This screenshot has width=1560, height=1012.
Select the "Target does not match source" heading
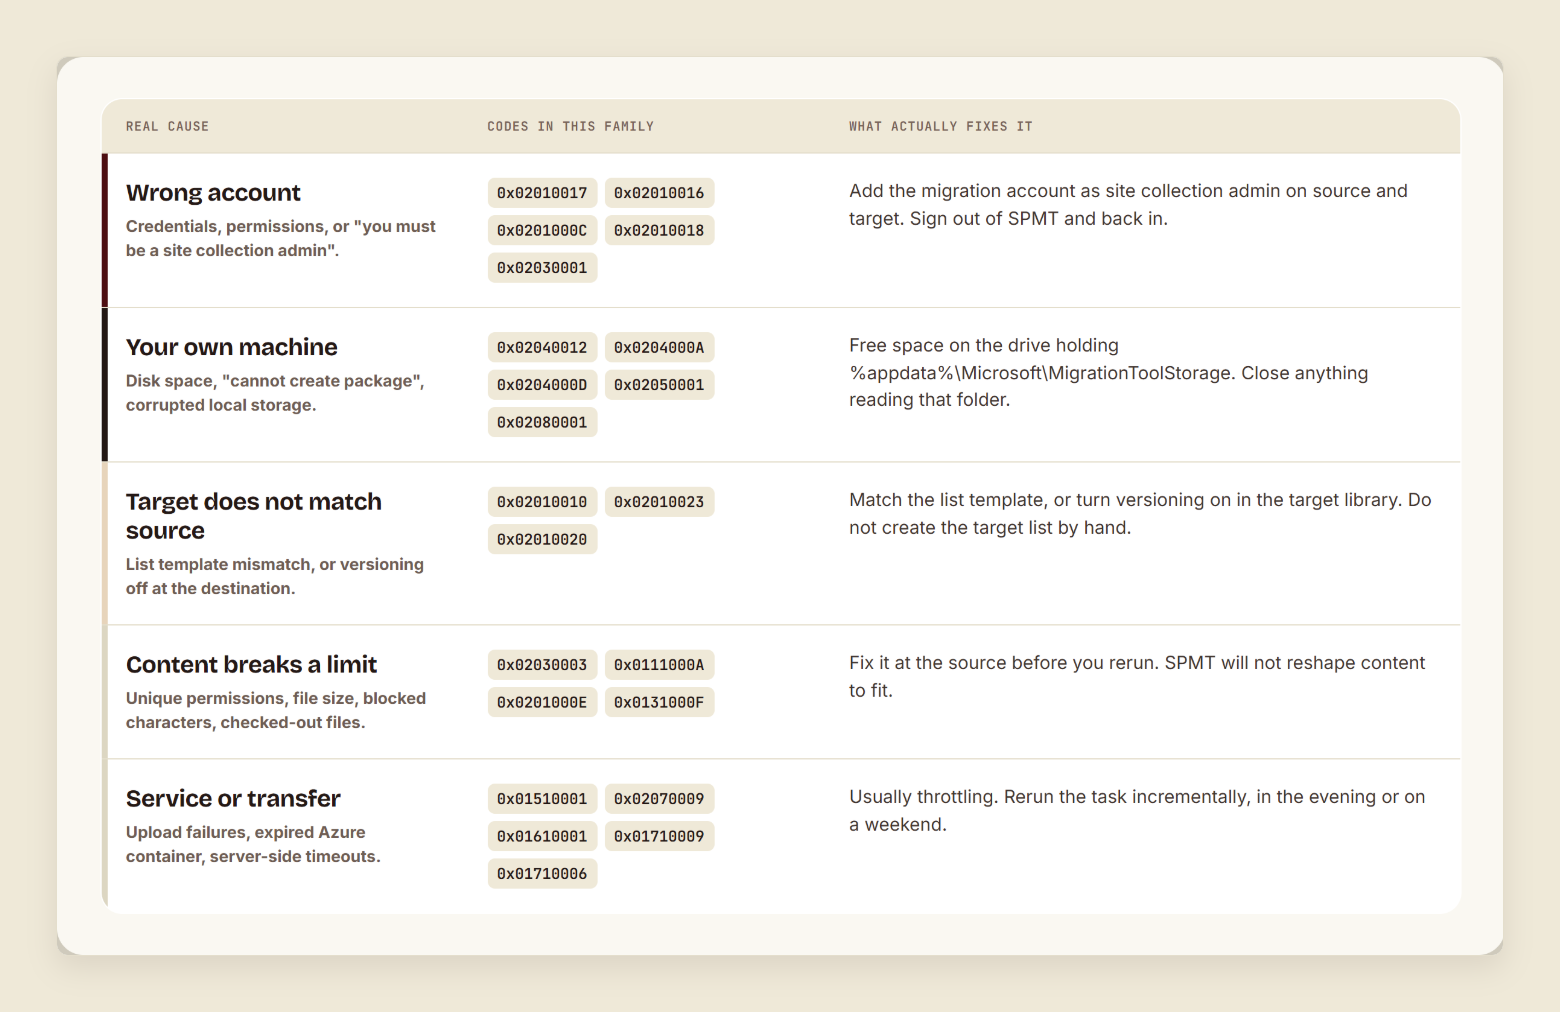coord(254,516)
